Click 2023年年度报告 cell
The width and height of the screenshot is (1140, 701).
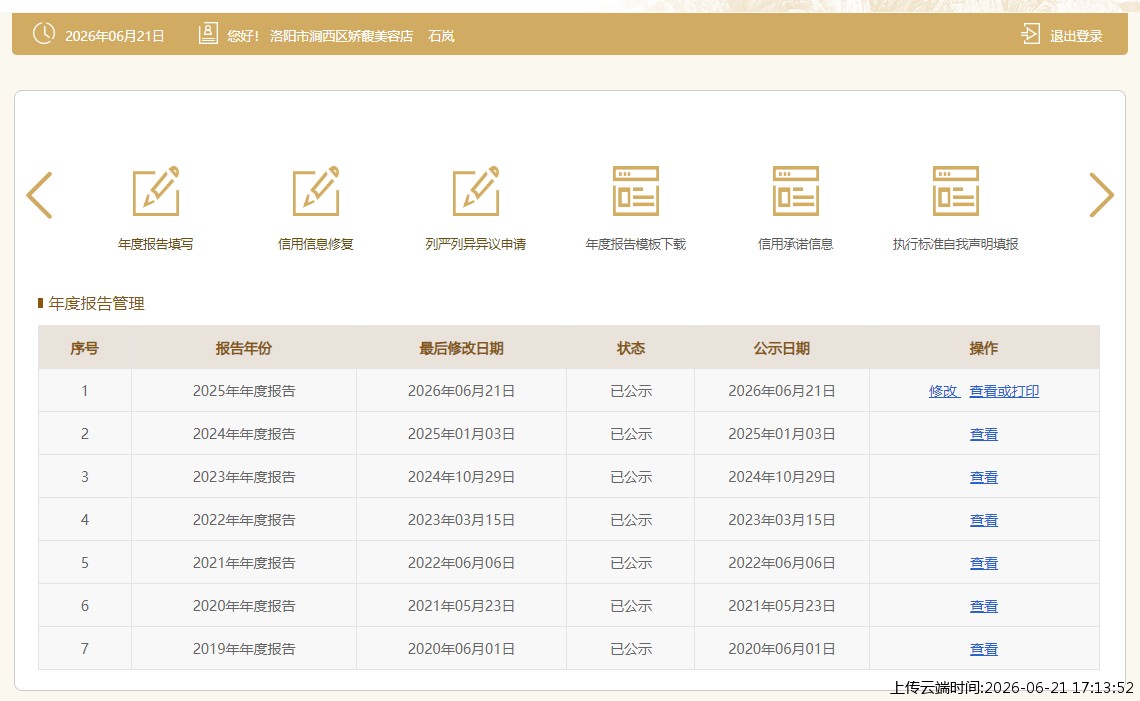point(244,476)
